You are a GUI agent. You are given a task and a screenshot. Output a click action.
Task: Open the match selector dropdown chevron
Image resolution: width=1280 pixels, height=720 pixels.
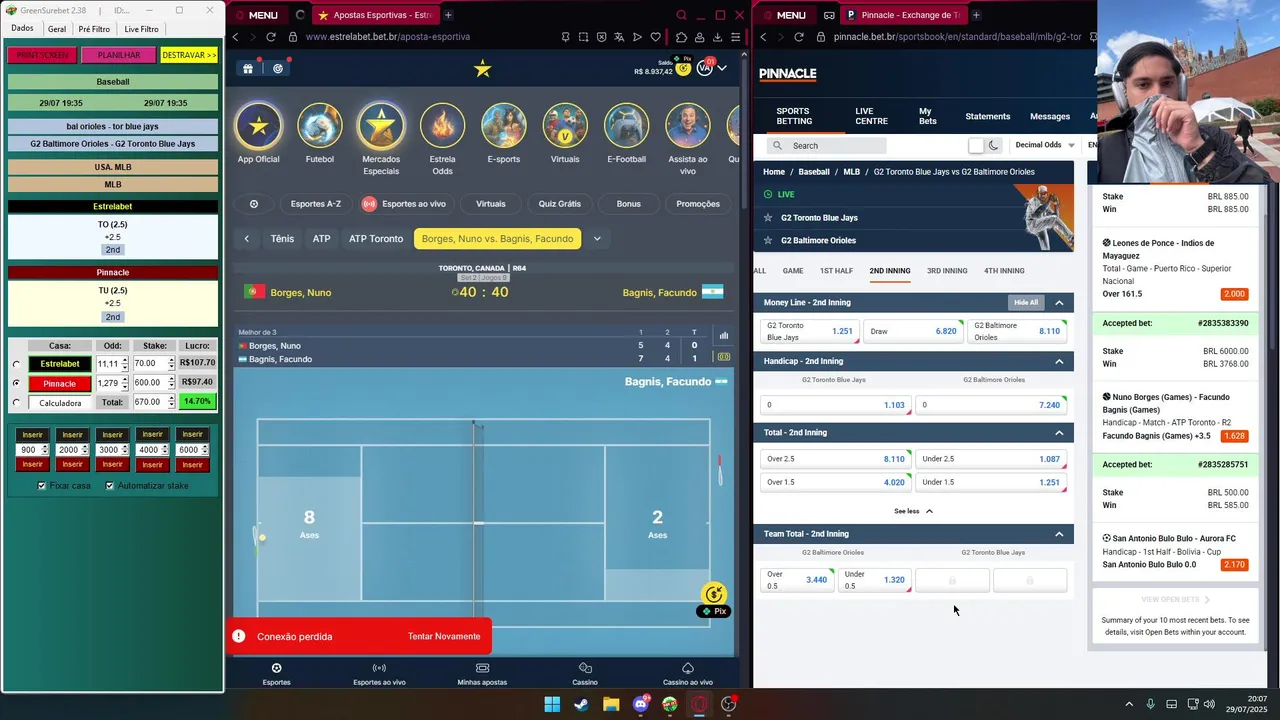[597, 239]
